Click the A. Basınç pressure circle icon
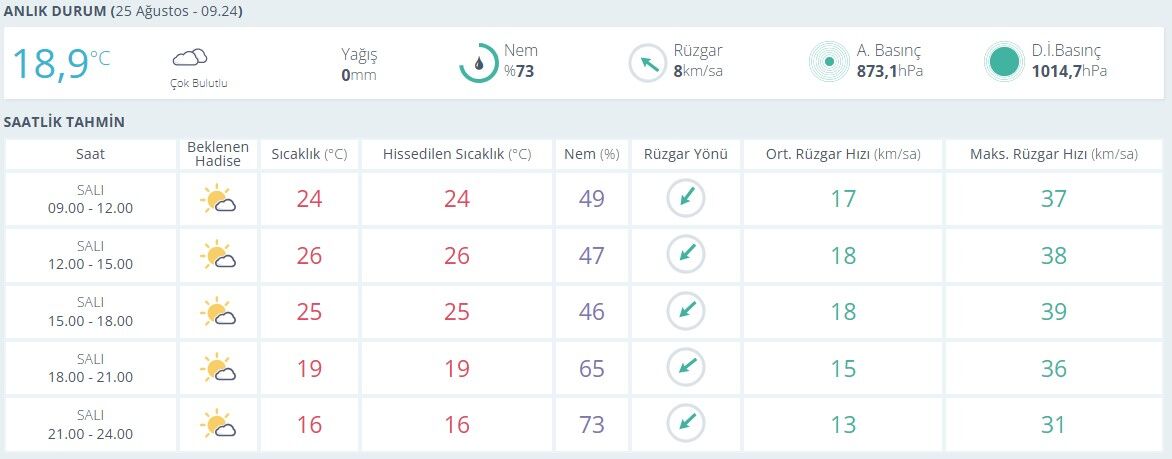Image resolution: width=1172 pixels, height=459 pixels. pyautogui.click(x=829, y=62)
